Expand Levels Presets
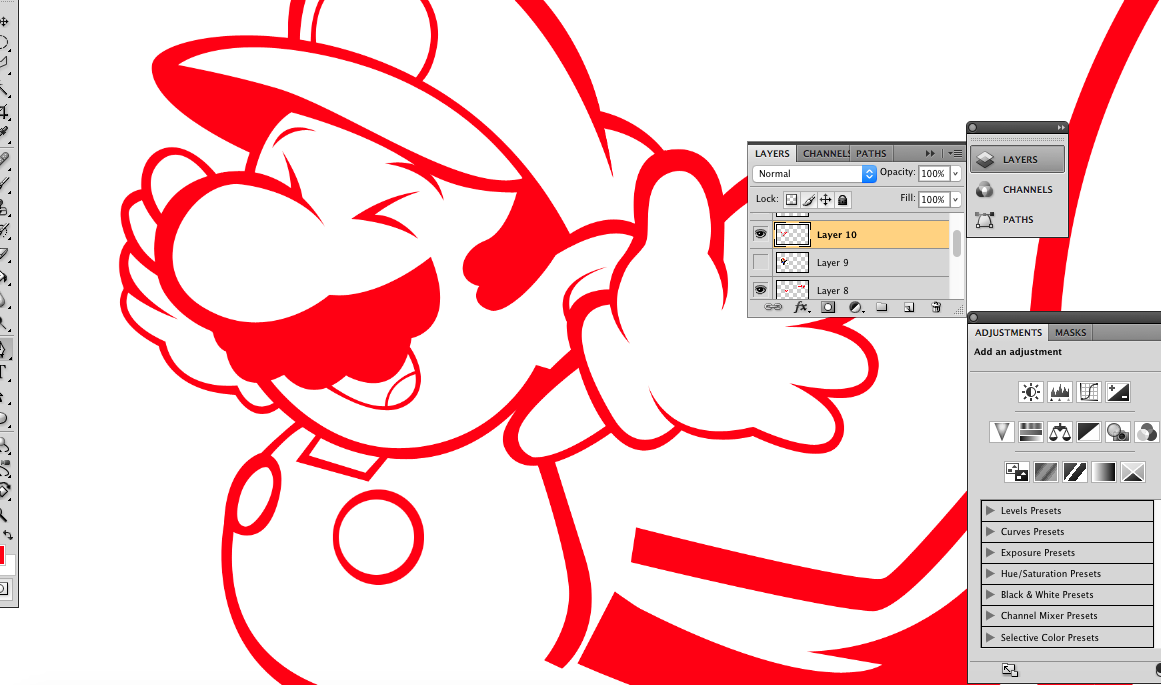1161x685 pixels. (991, 510)
